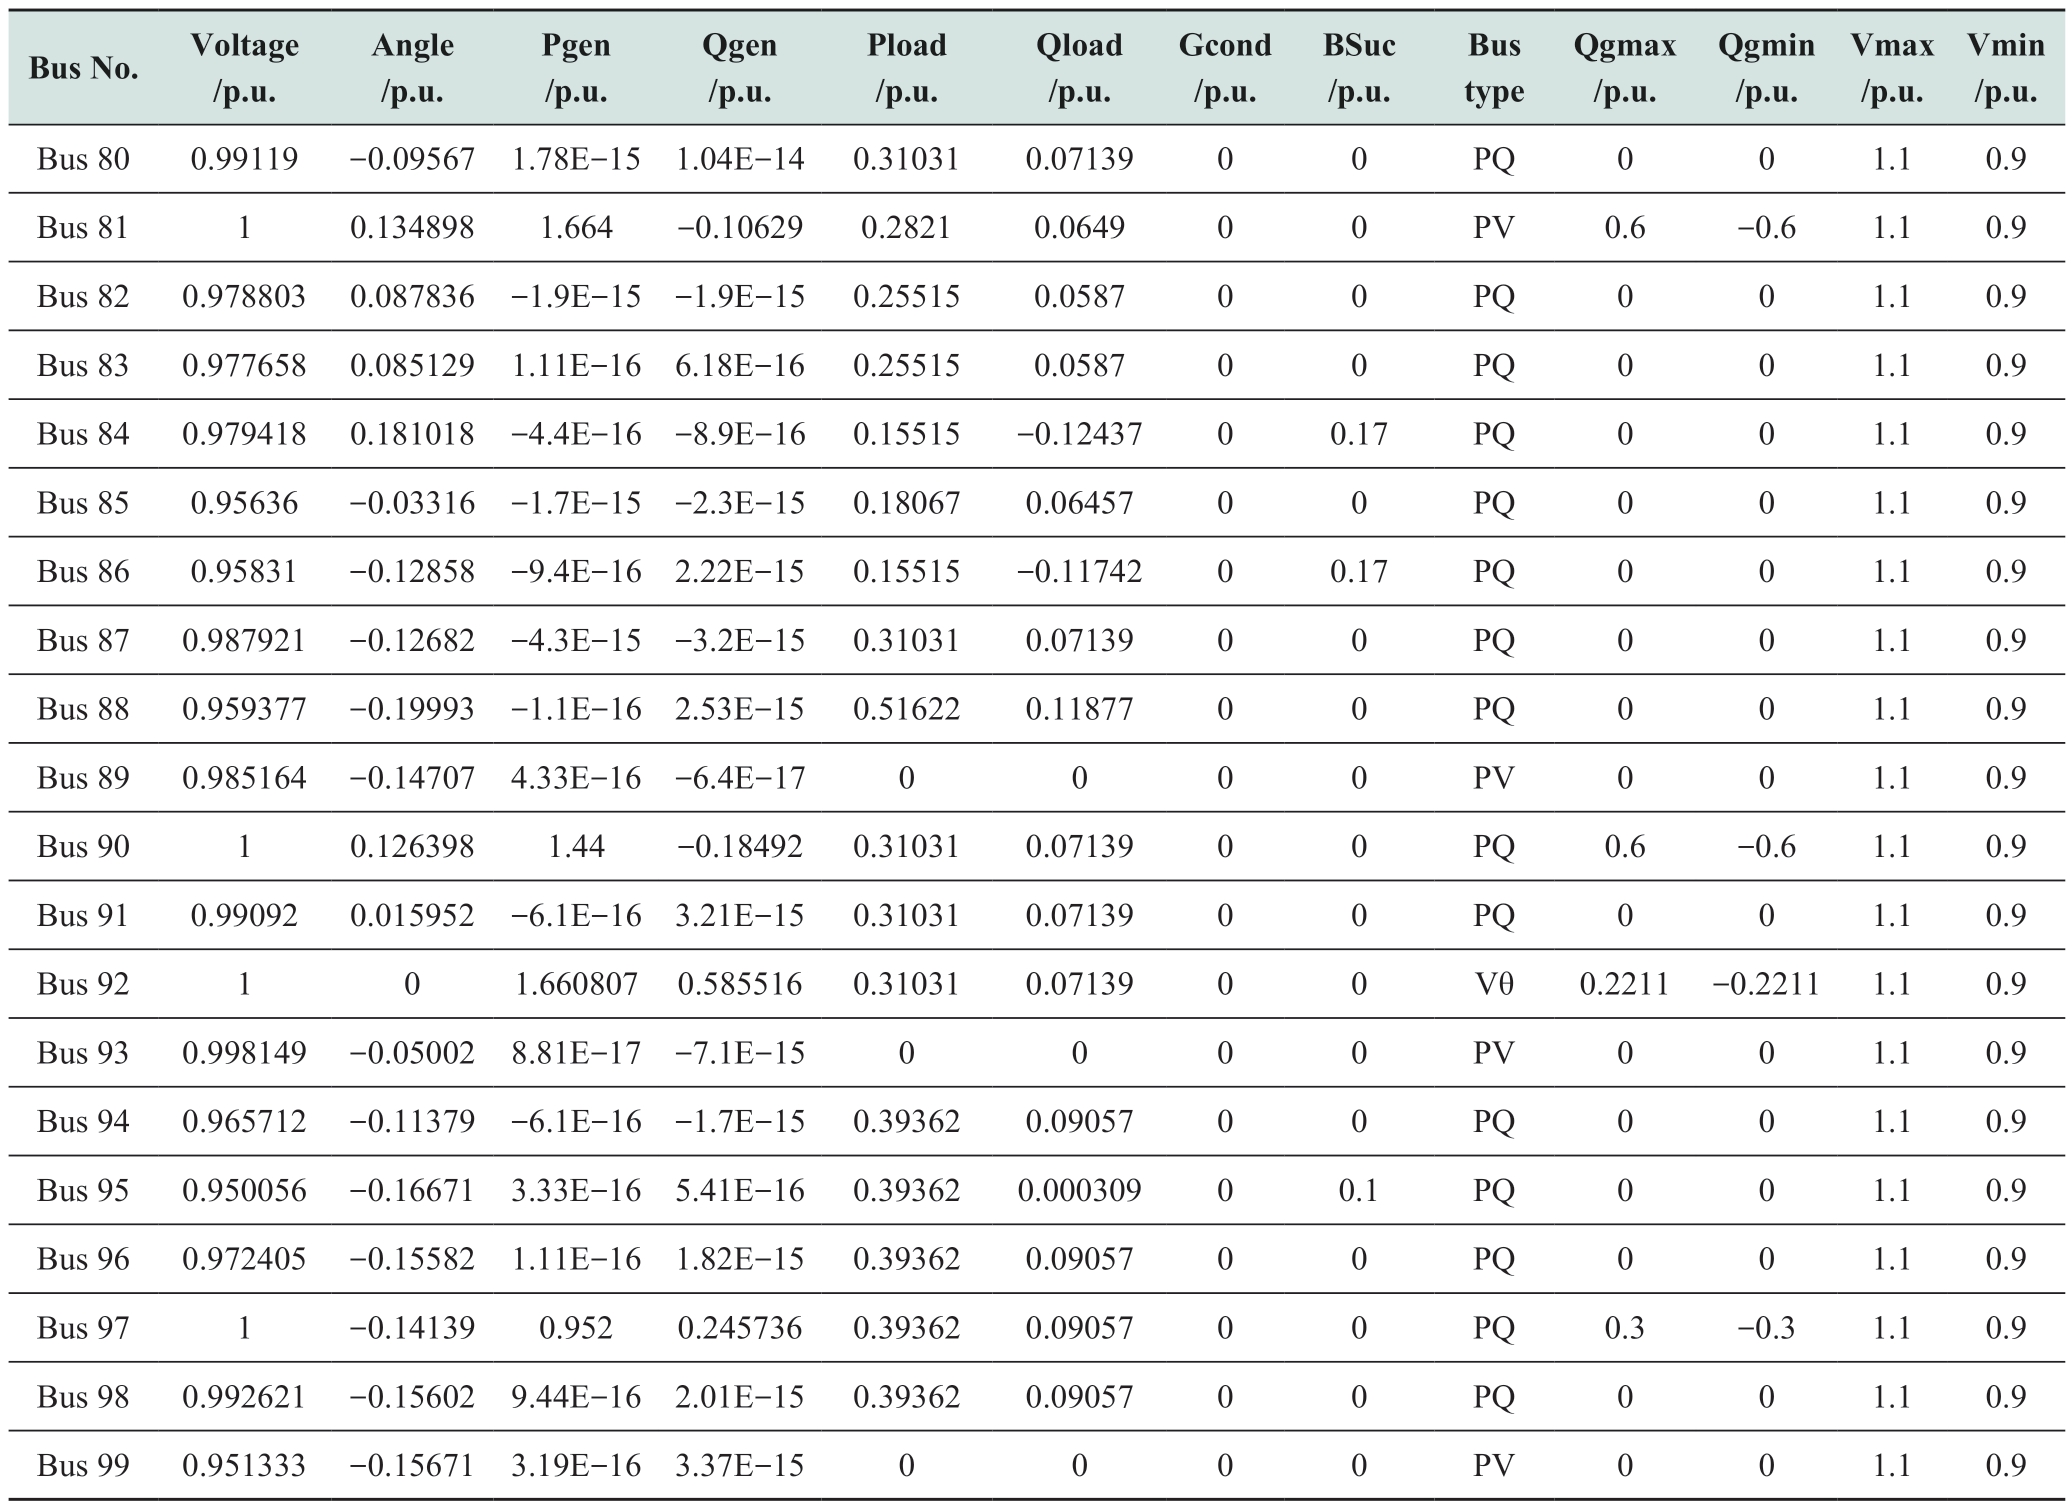This screenshot has width=2072, height=1508.
Task: Select the 'Bus 89' row label
Action: 83,778
